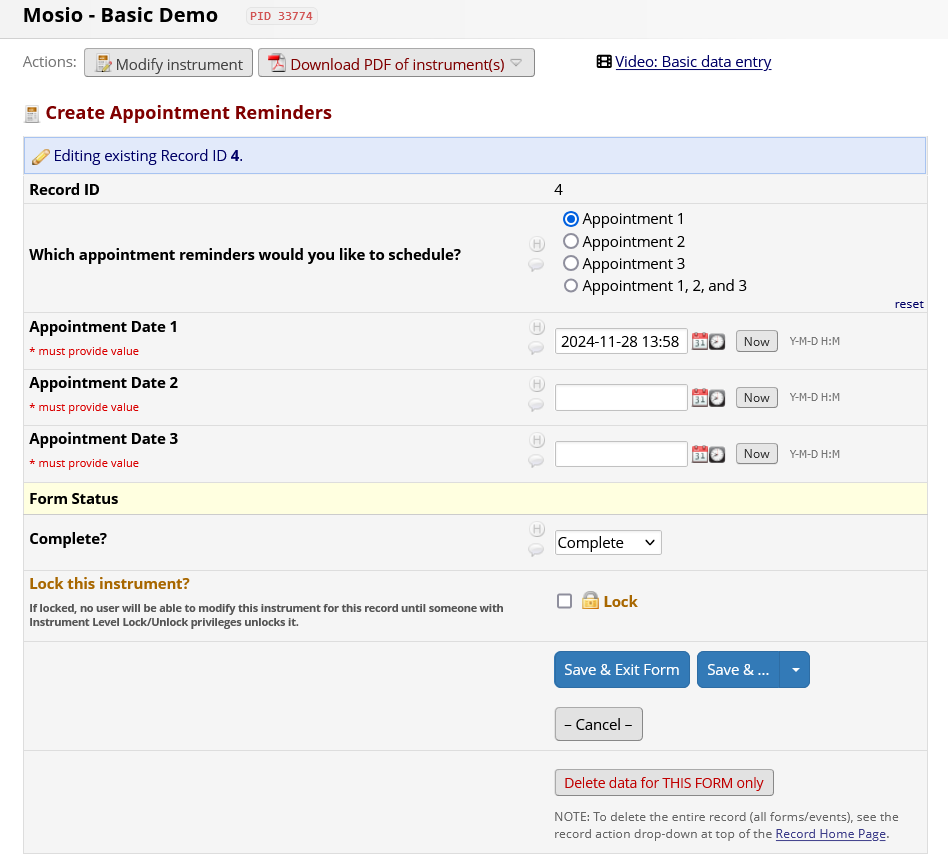
Task: Open data history icon for Appointment Date 3
Action: click(x=537, y=440)
